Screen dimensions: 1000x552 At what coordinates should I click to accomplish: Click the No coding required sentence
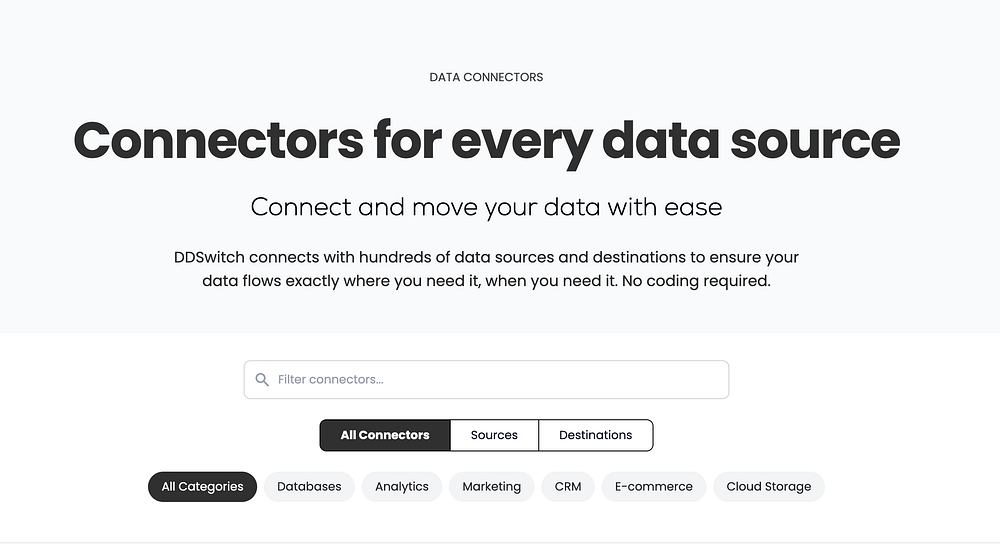pyautogui.click(x=696, y=281)
